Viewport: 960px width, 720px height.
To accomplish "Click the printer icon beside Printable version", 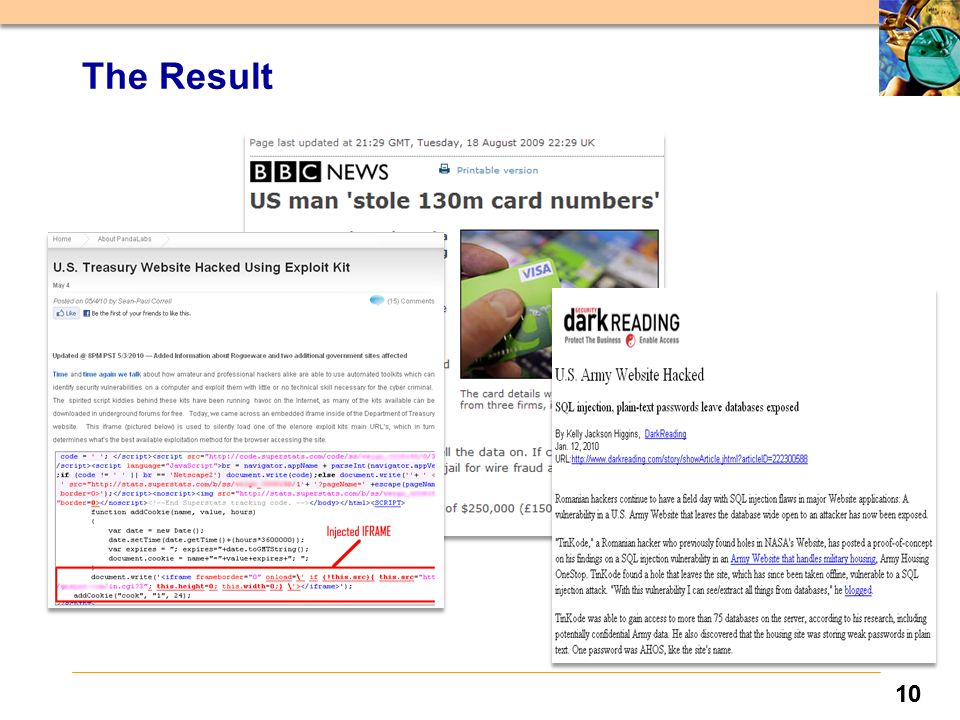I will tap(444, 170).
